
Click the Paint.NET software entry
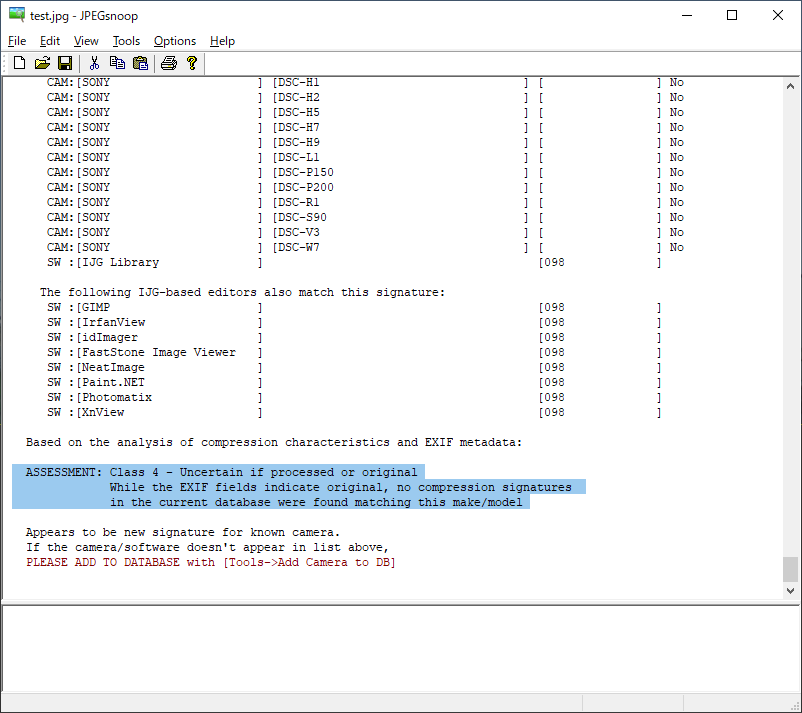coord(354,383)
